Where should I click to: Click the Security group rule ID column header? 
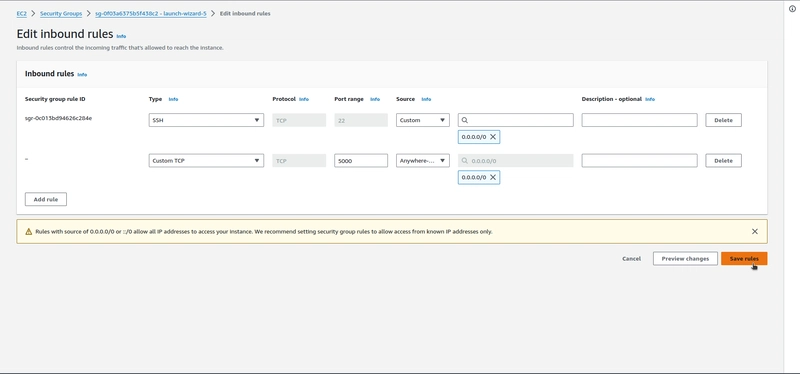tap(55, 99)
